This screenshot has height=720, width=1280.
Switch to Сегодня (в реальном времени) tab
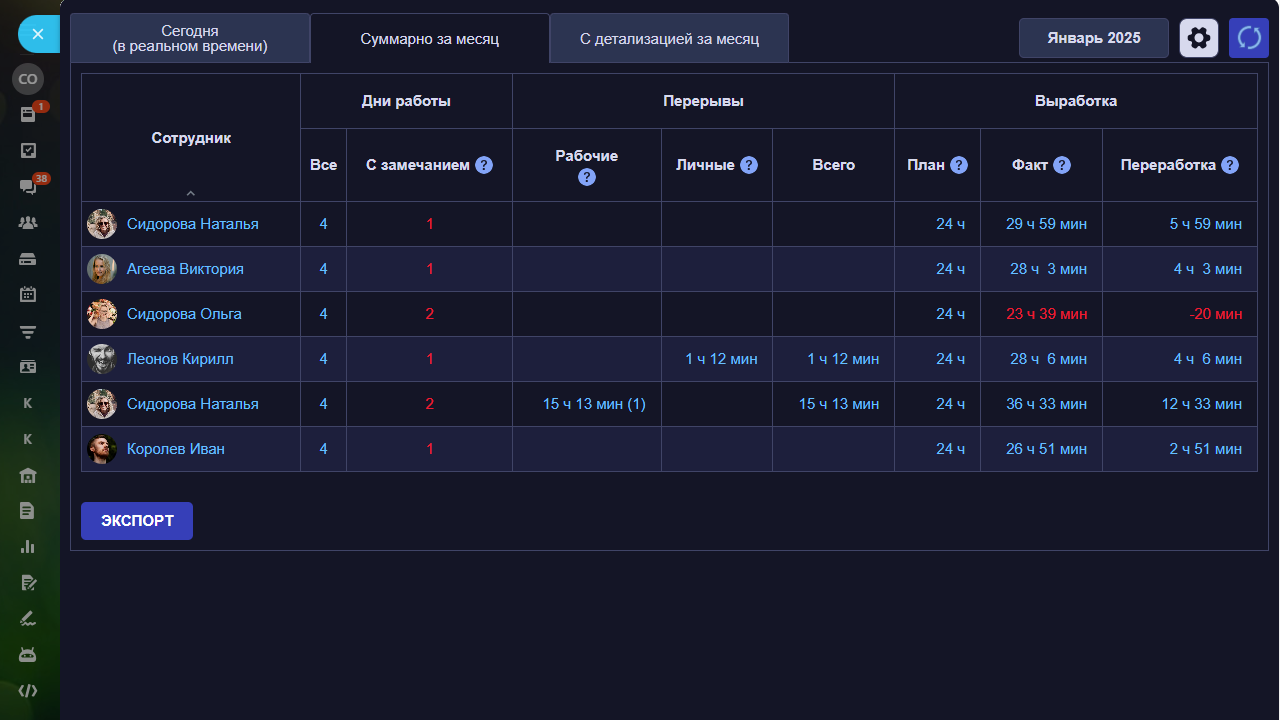pyautogui.click(x=190, y=38)
